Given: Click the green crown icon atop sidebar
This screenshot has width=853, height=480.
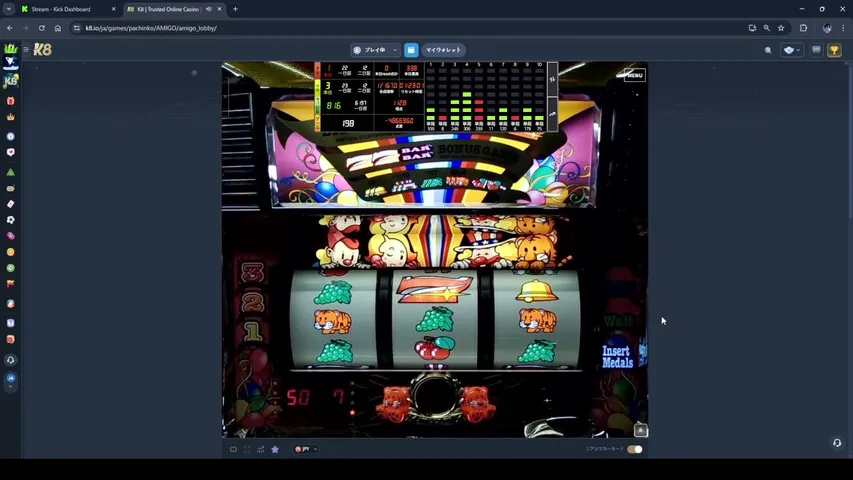Looking at the screenshot, I should tap(10, 48).
